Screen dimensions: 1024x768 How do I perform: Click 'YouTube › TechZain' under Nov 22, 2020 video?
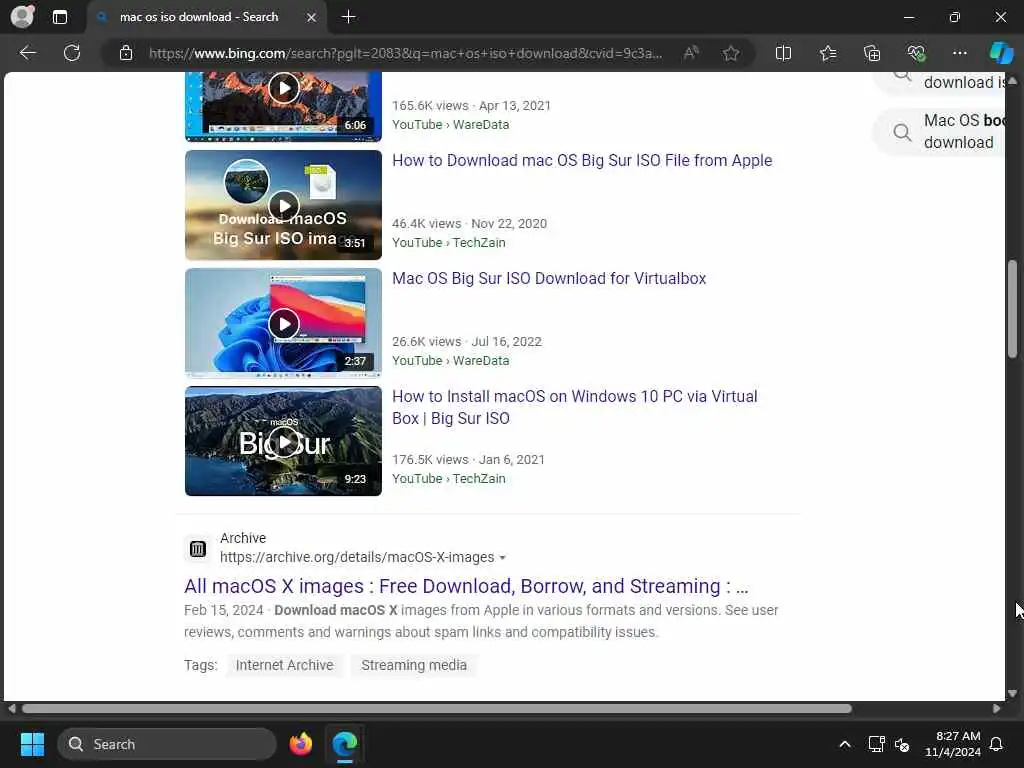[x=449, y=243]
